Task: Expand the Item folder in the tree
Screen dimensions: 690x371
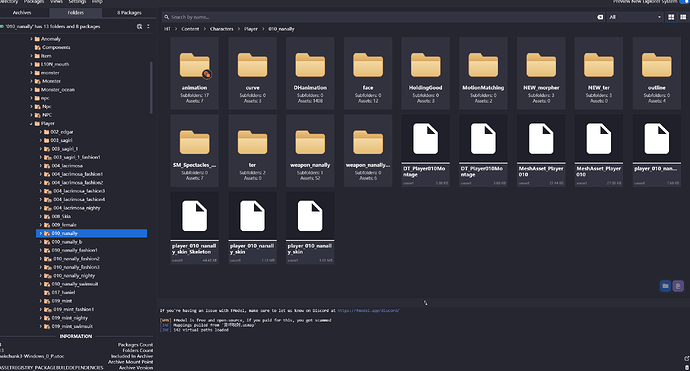Action: point(32,56)
